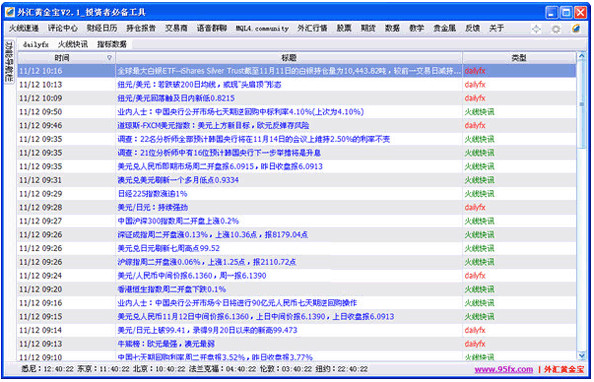Open the 深证成指 报8179.04点 headline

click(213, 235)
